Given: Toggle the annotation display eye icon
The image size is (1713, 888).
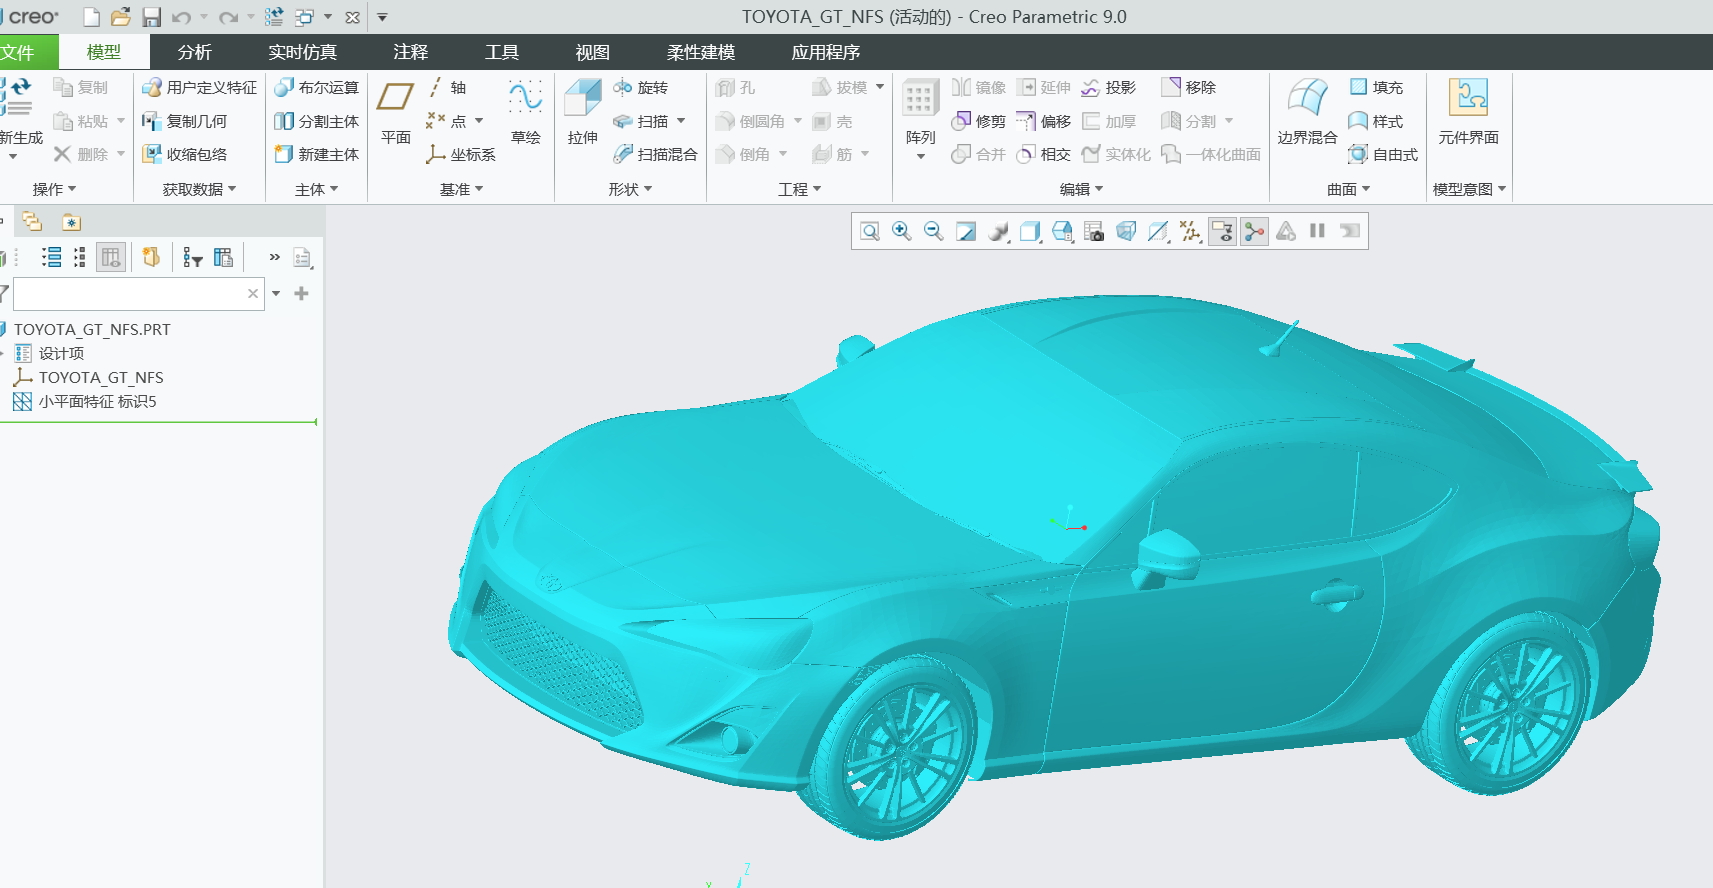Looking at the screenshot, I should (x=1222, y=232).
